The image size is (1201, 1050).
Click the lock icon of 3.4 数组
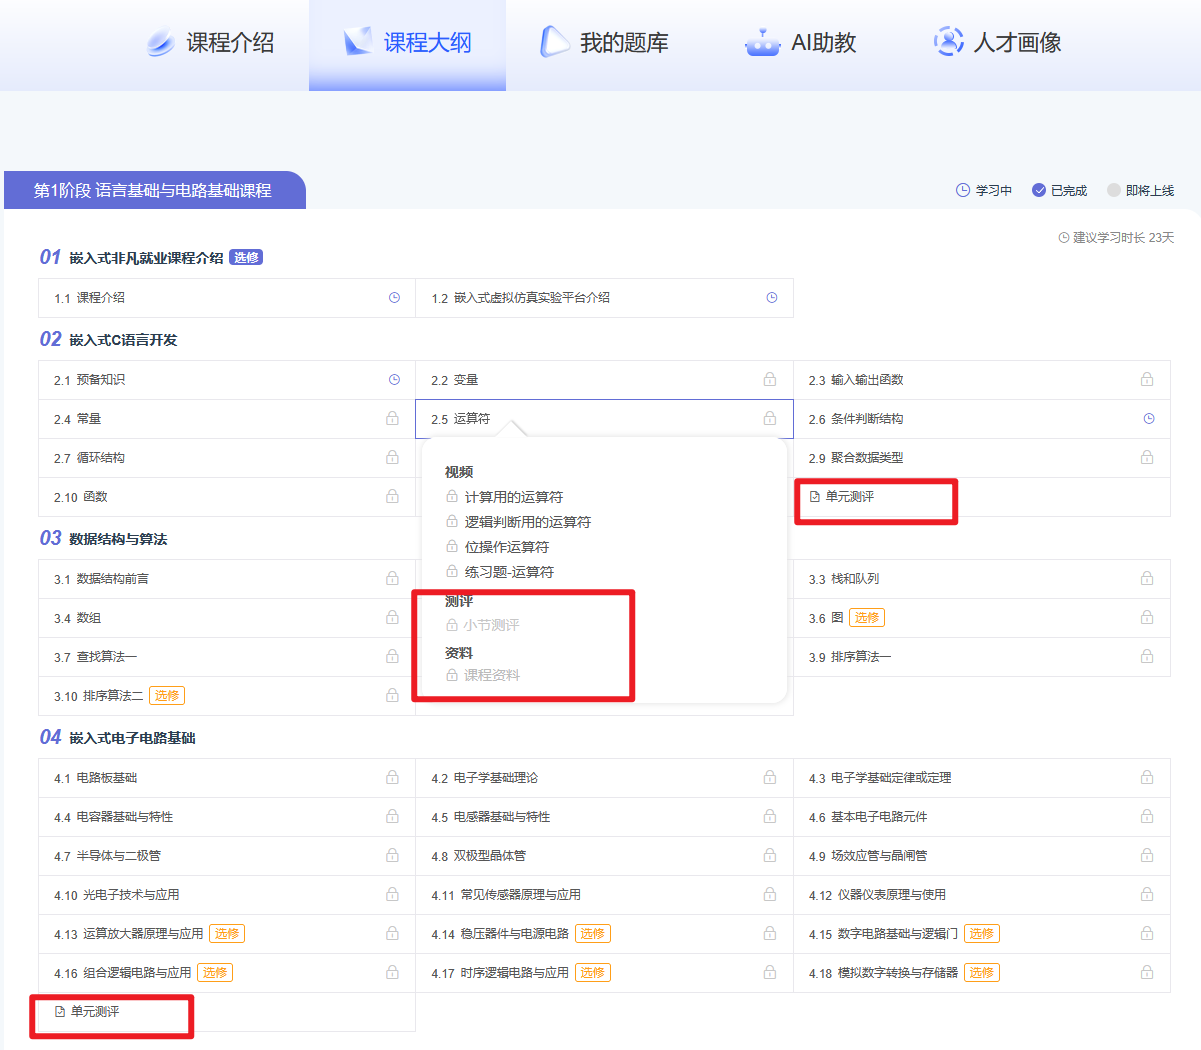point(392,617)
